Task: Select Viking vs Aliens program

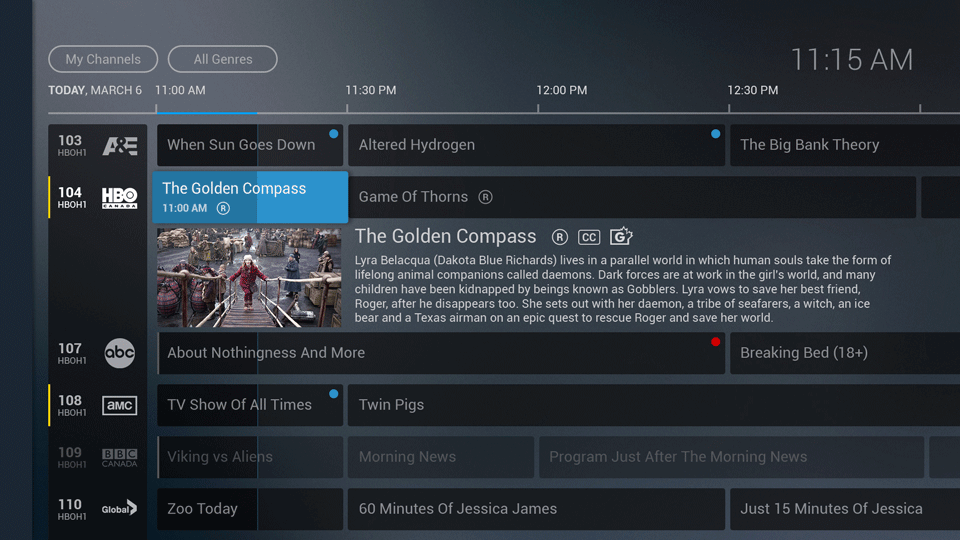Action: 250,457
